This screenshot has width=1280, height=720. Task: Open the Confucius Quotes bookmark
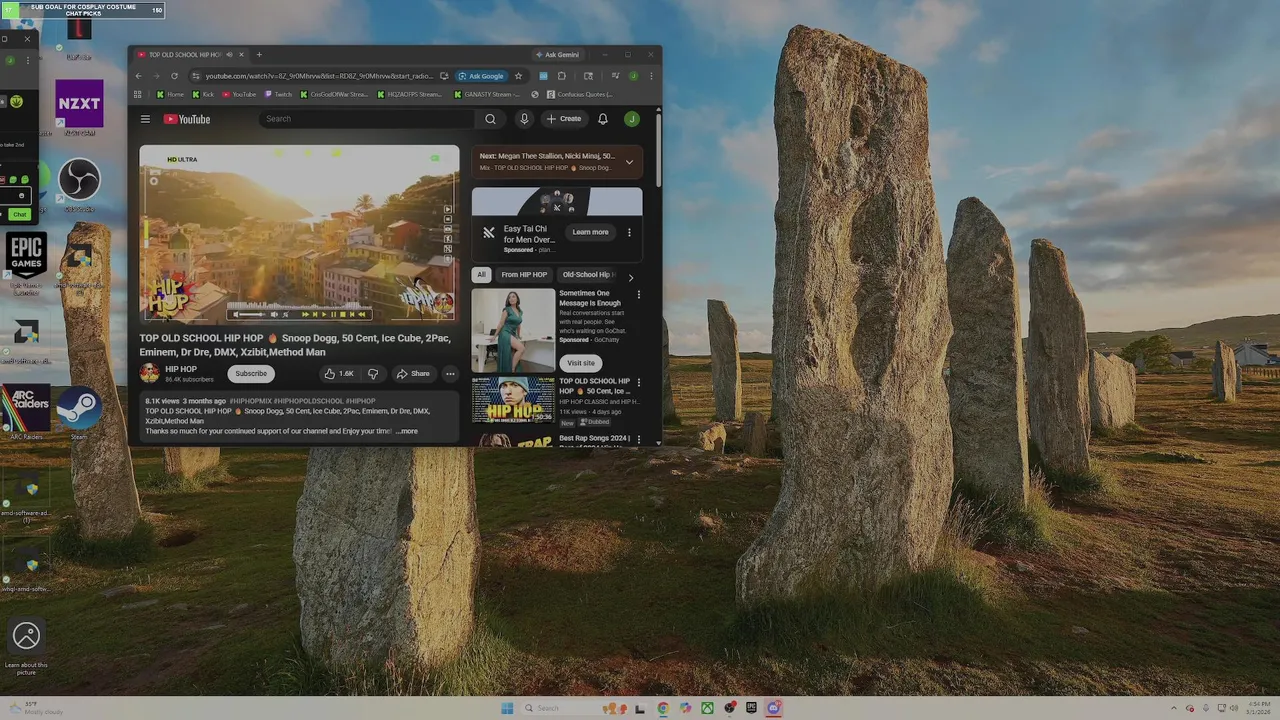(580, 95)
